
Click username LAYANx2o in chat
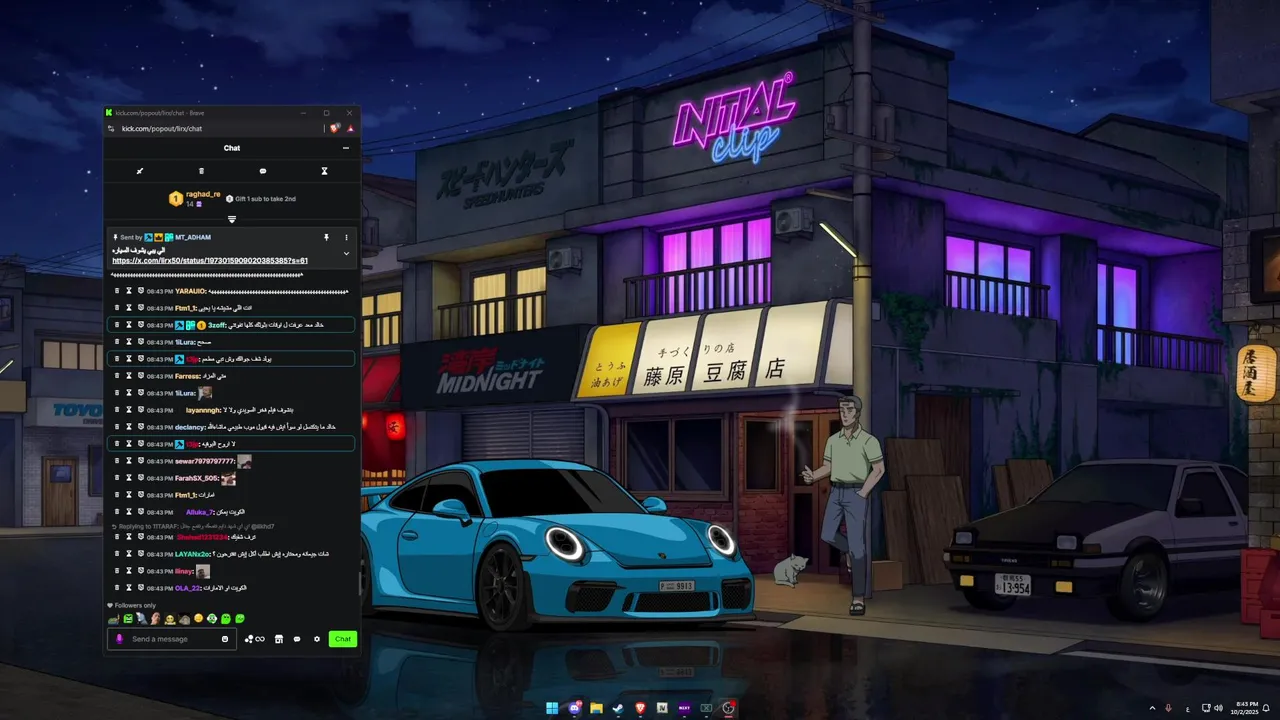click(193, 554)
